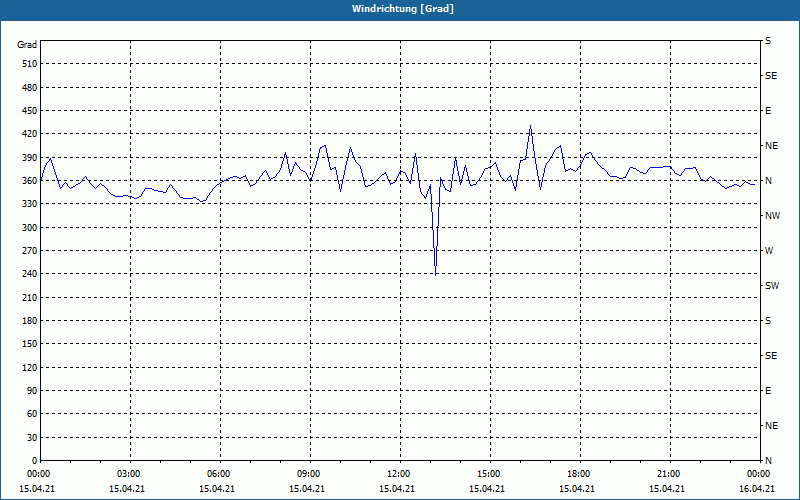Viewport: 800px width, 500px height.
Task: Click the 18:00 time label
Action: pyautogui.click(x=579, y=474)
